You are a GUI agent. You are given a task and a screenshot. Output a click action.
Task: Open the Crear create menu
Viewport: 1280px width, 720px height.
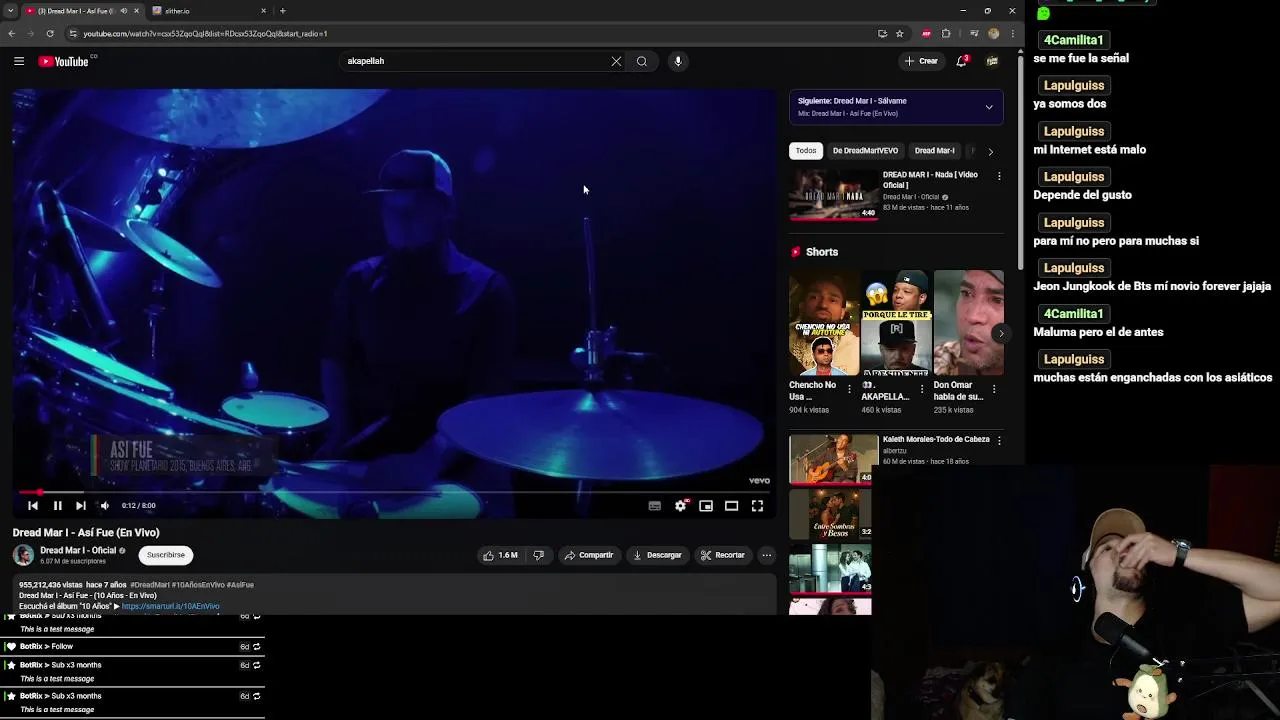[x=921, y=61]
